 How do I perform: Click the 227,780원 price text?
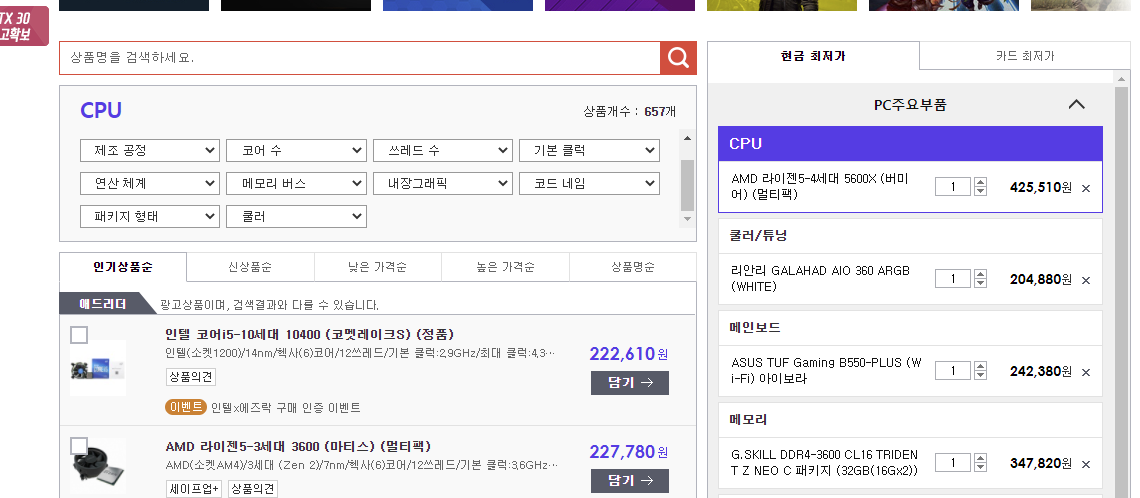(629, 451)
